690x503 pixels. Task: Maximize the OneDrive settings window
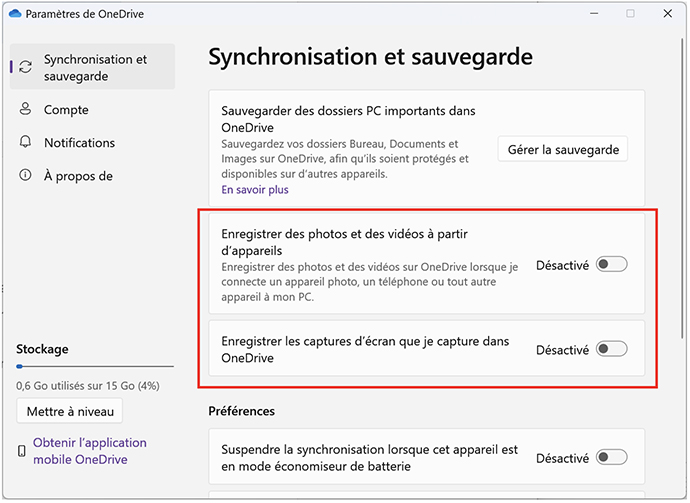pos(631,13)
